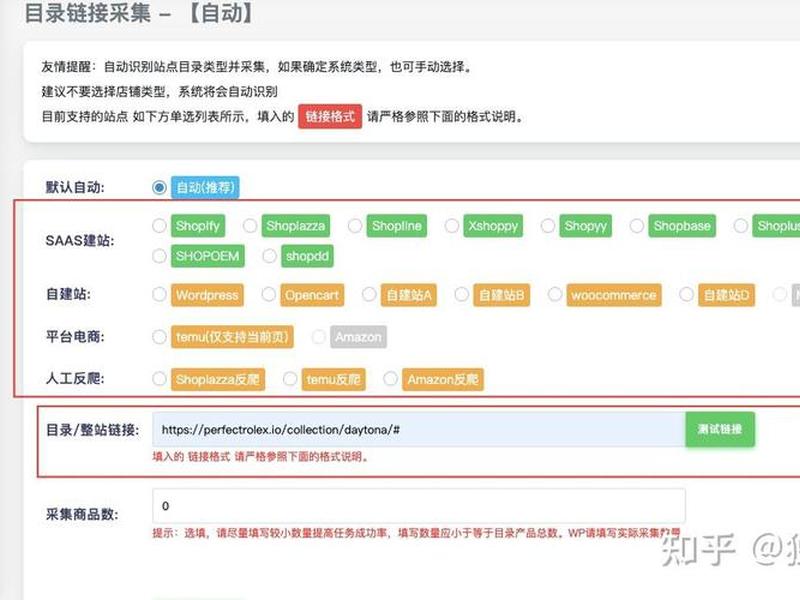This screenshot has width=800, height=600.
Task: Click the green Shopify label tag
Action: (197, 226)
